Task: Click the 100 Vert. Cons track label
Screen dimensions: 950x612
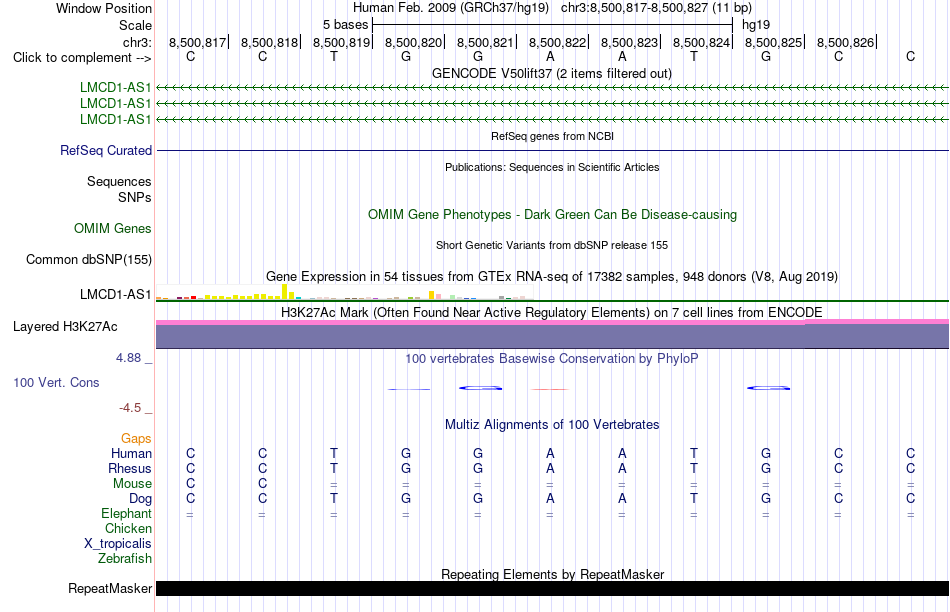Action: click(x=56, y=382)
